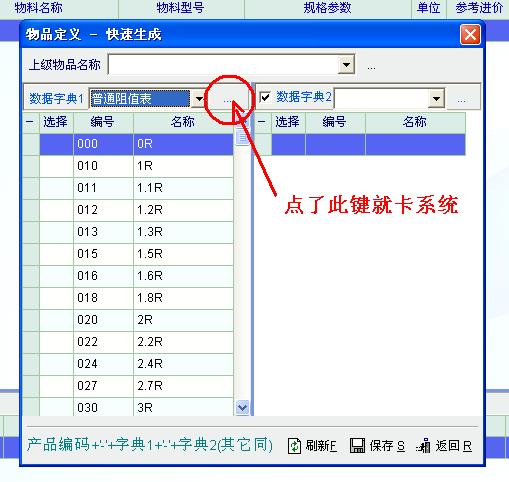Click the ellipsis next to 上级物品名称
Viewport: 509px width, 482px height.
371,67
